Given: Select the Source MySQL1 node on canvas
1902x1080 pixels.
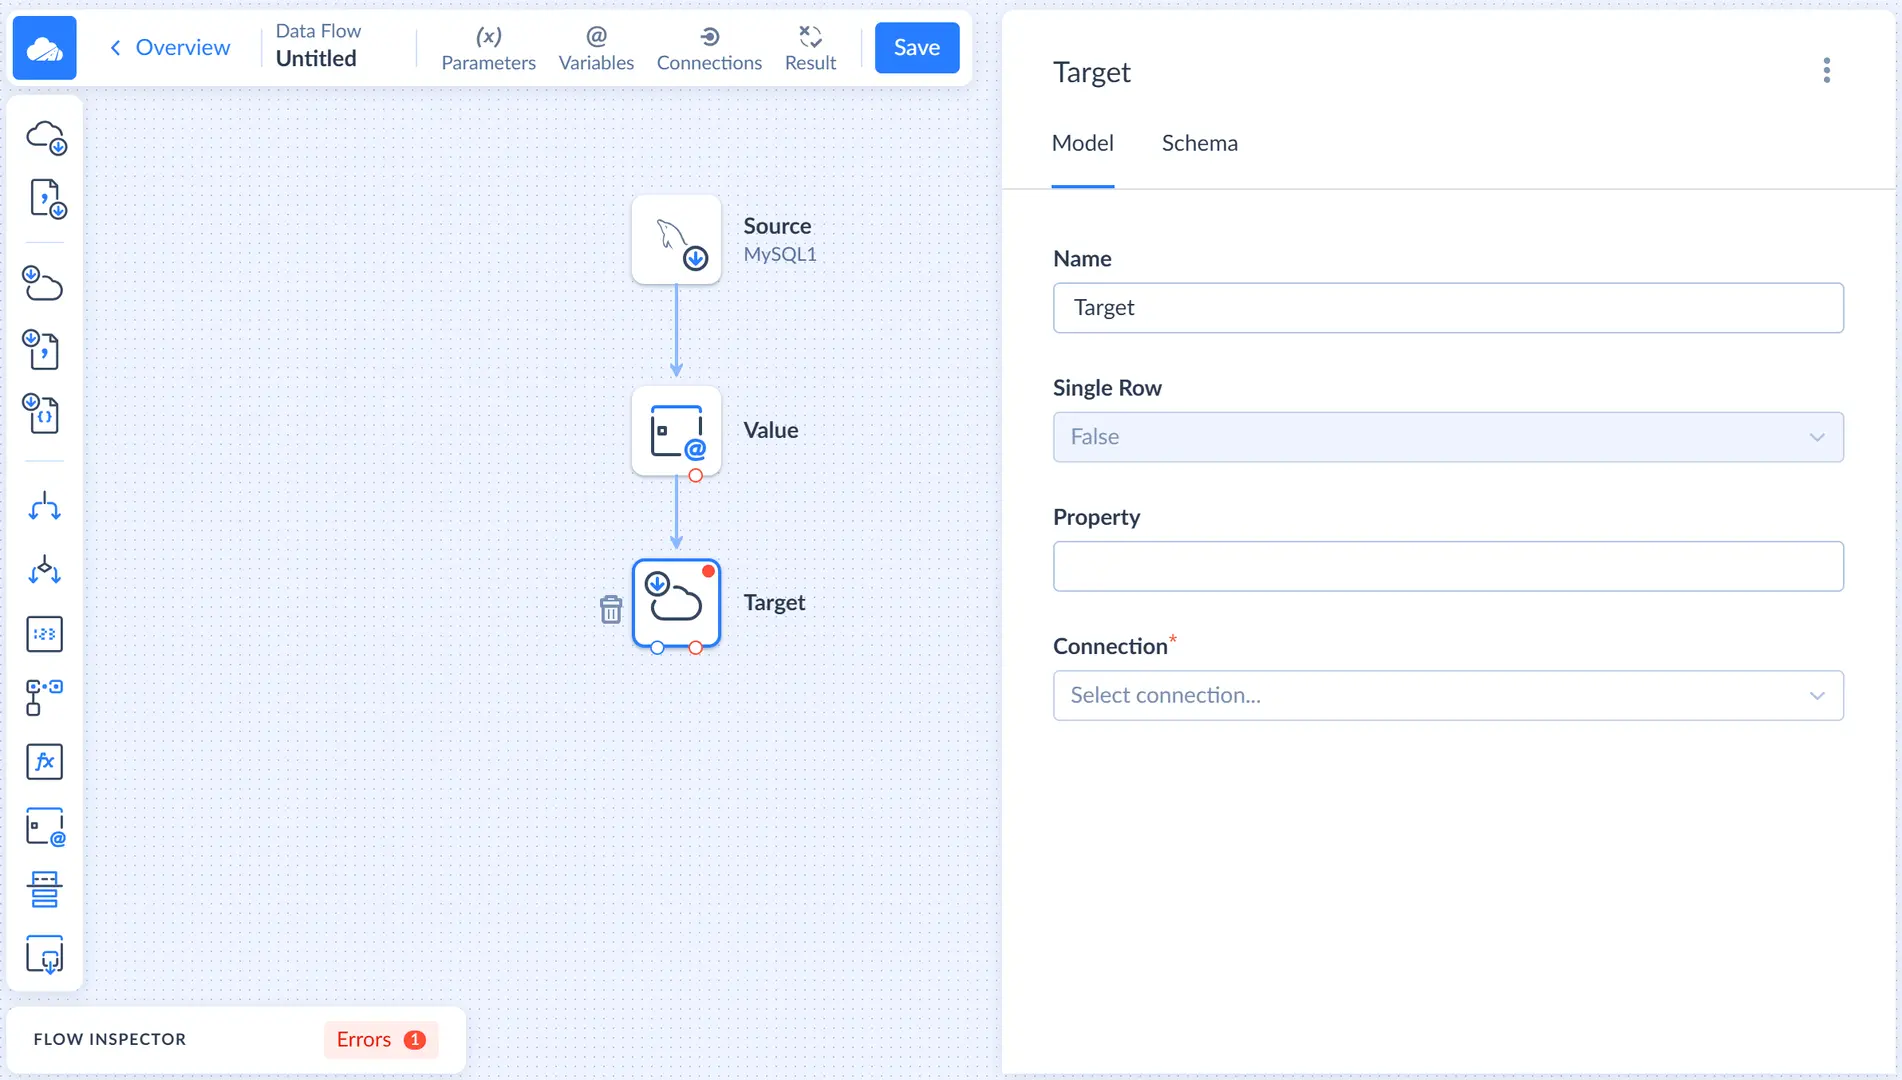Looking at the screenshot, I should [x=676, y=240].
